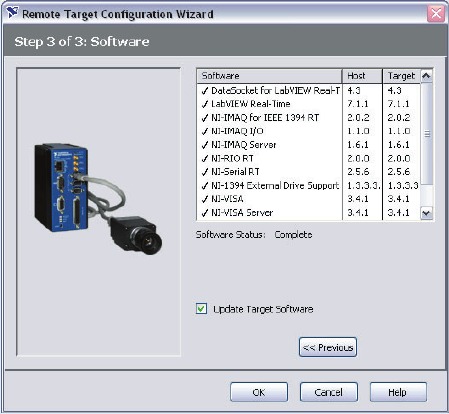This screenshot has height=414, width=449.
Task: Click the << Previous button
Action: click(328, 347)
